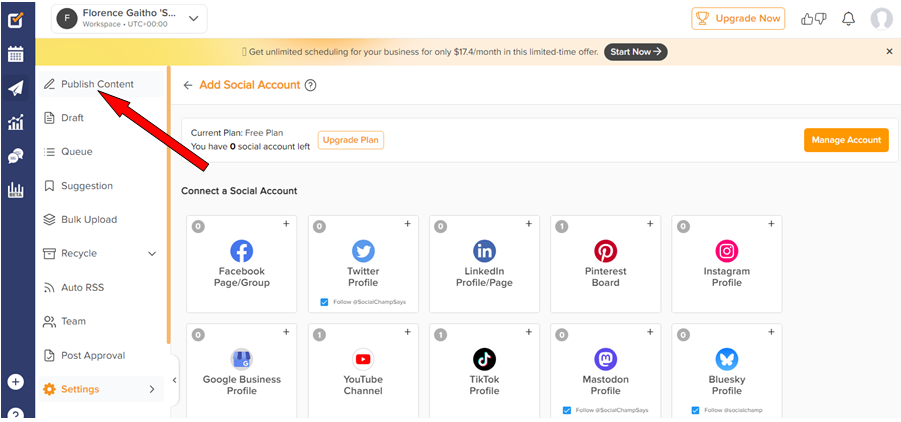Click the Manage Account button
The height and width of the screenshot is (422, 901).
845,140
